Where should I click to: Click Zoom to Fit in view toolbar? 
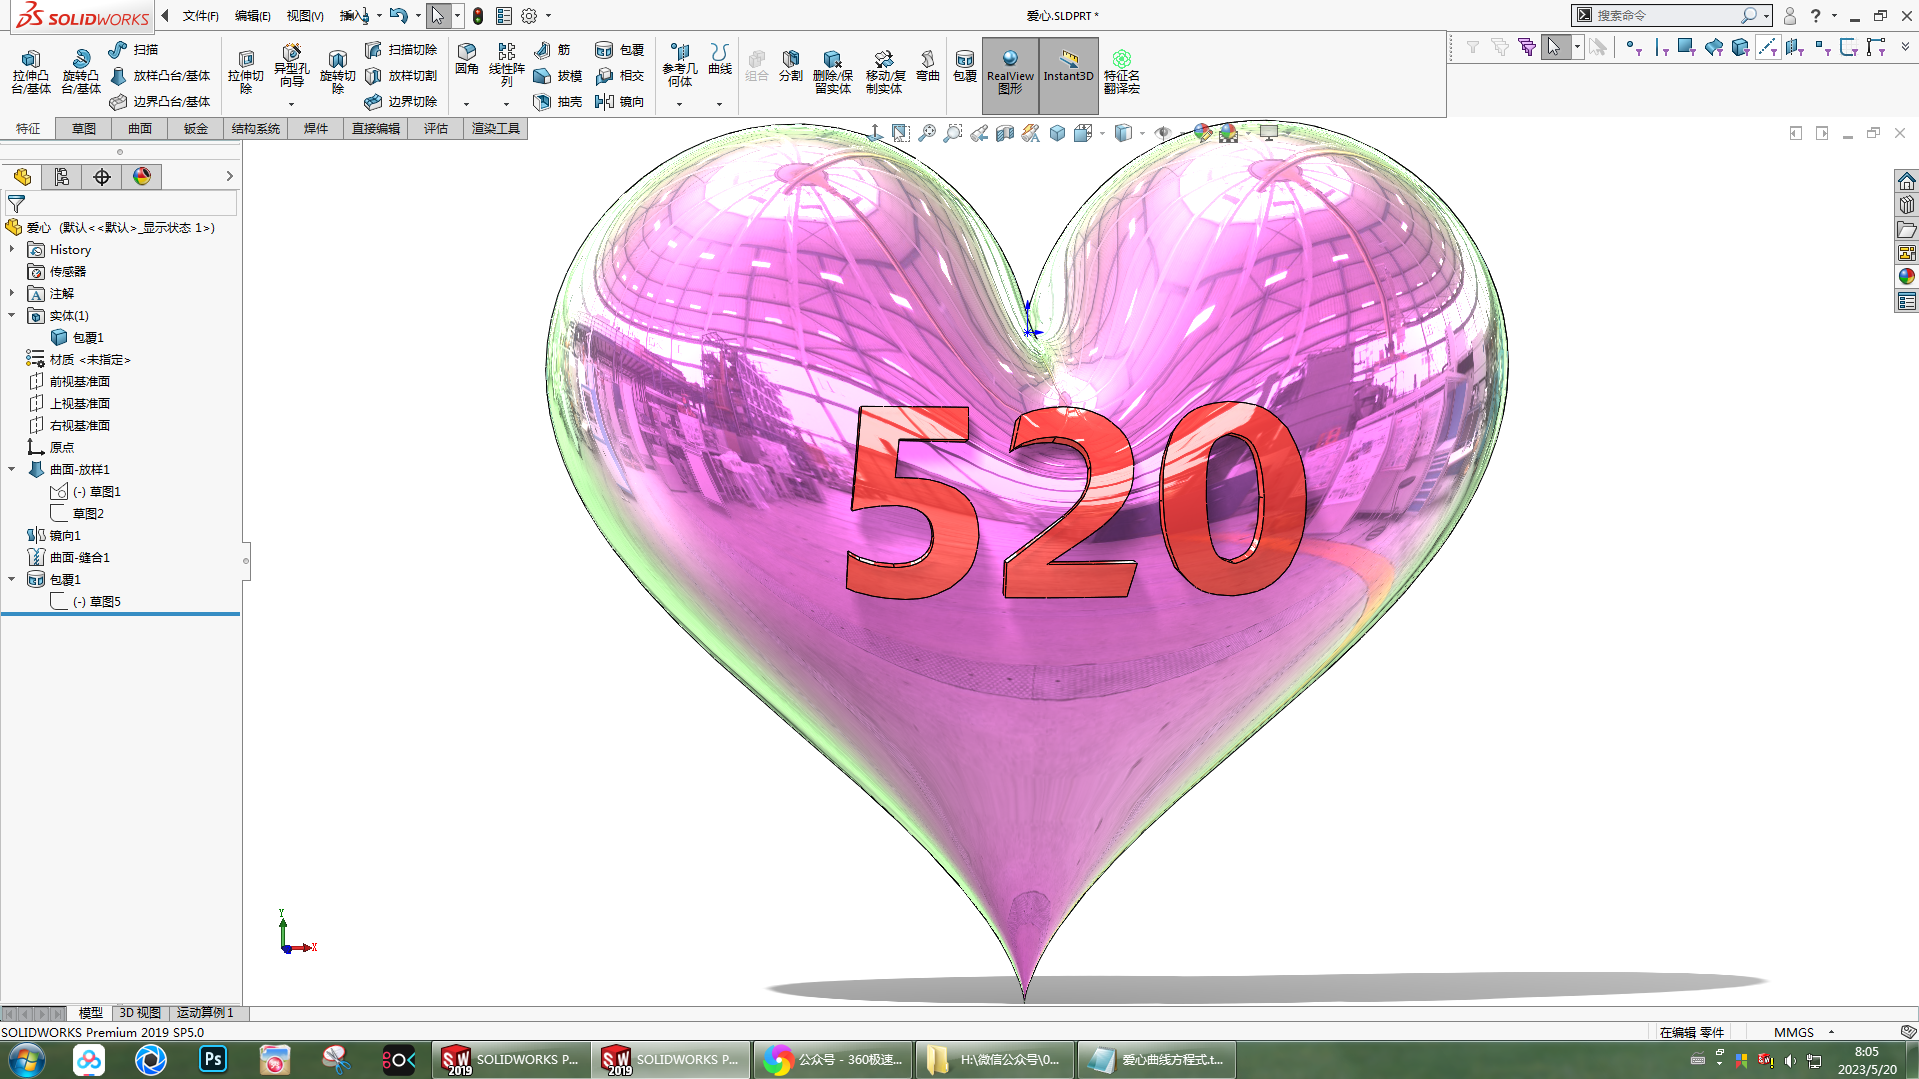(x=927, y=133)
